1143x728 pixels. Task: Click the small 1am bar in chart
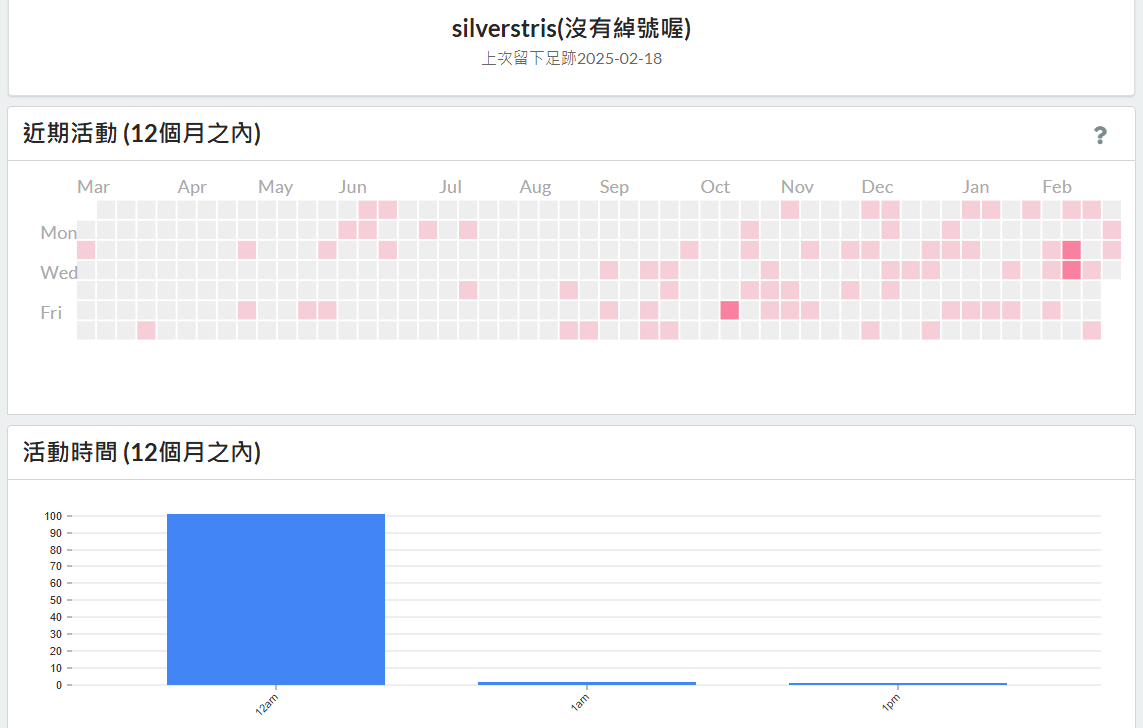(587, 683)
